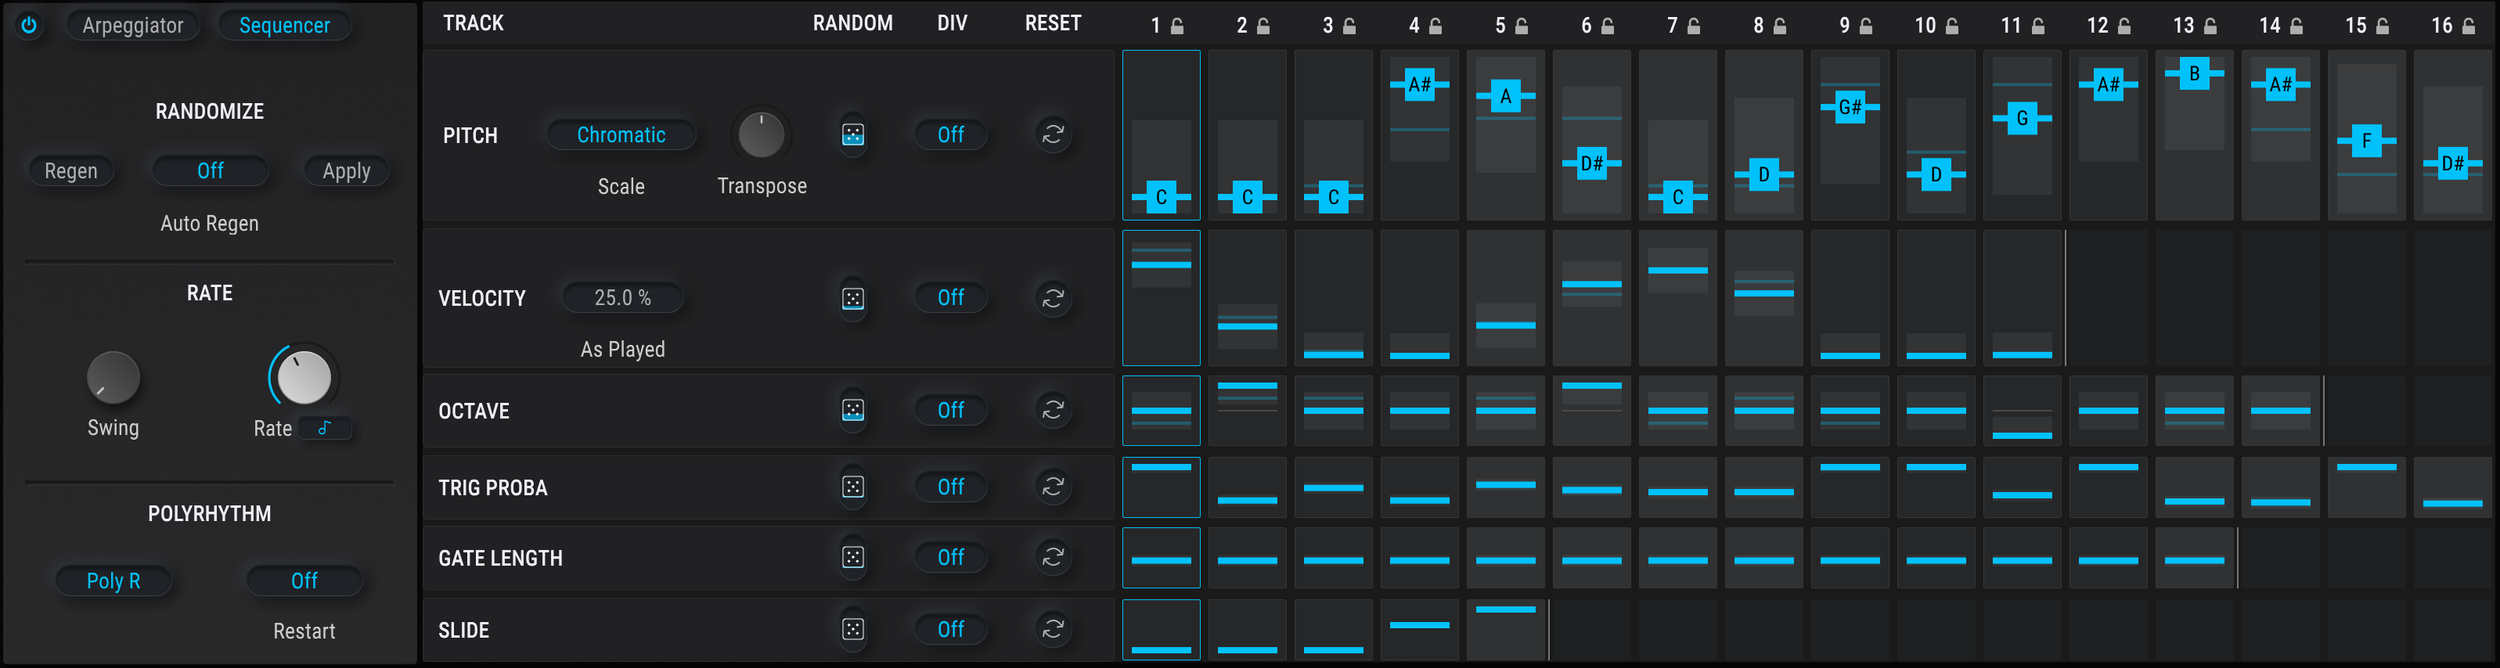This screenshot has height=668, width=2500.
Task: Select the A pitch note on step 5
Action: pyautogui.click(x=1505, y=96)
